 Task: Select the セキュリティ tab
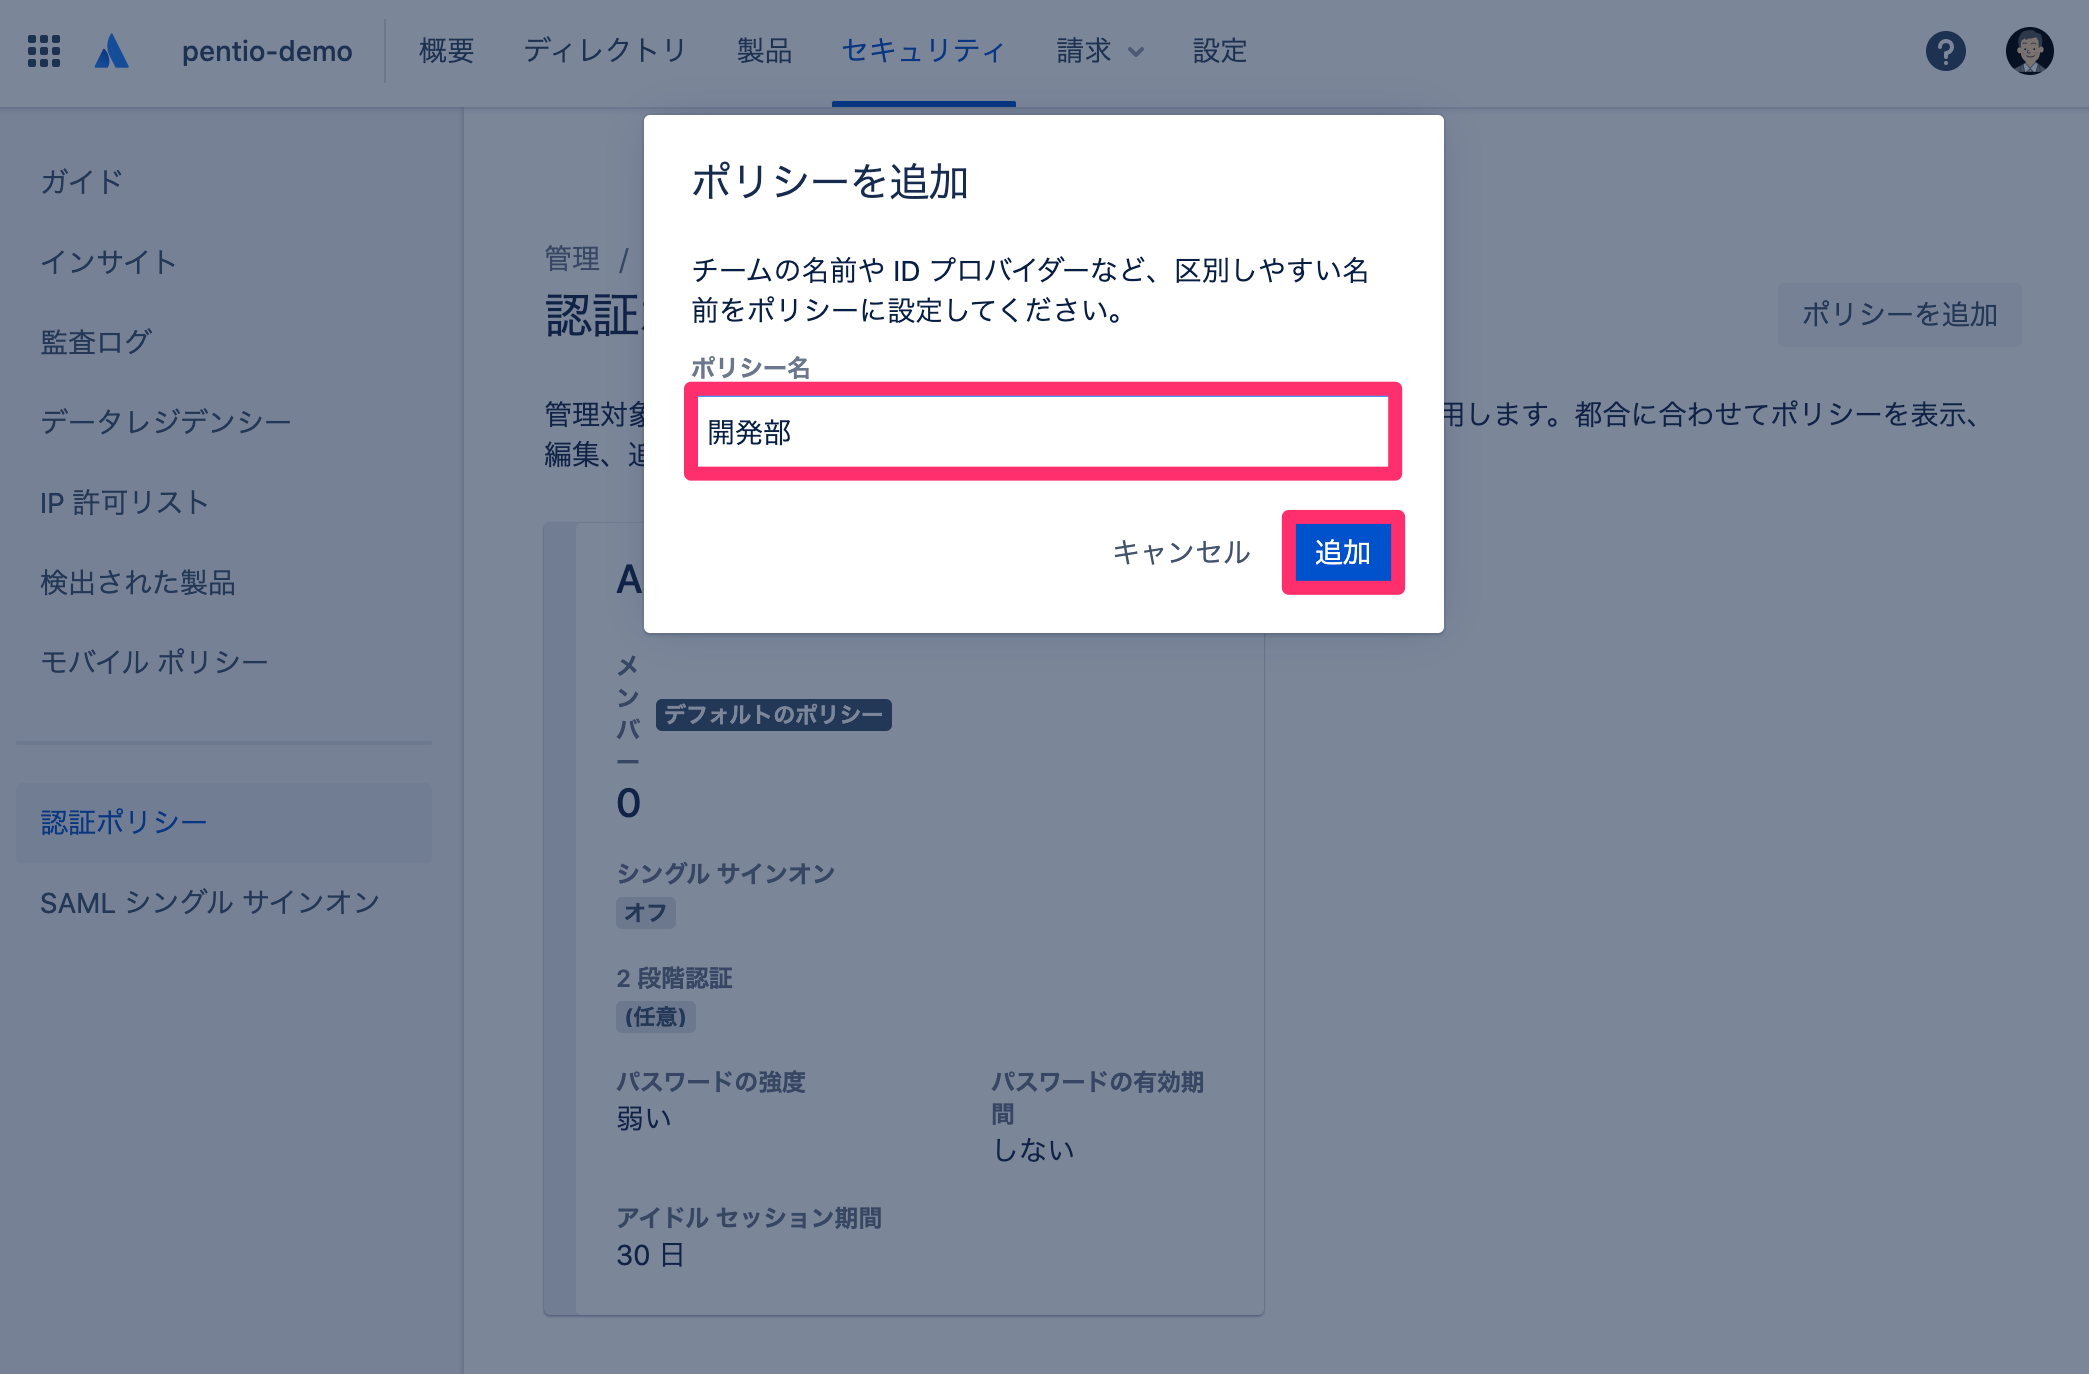(923, 51)
